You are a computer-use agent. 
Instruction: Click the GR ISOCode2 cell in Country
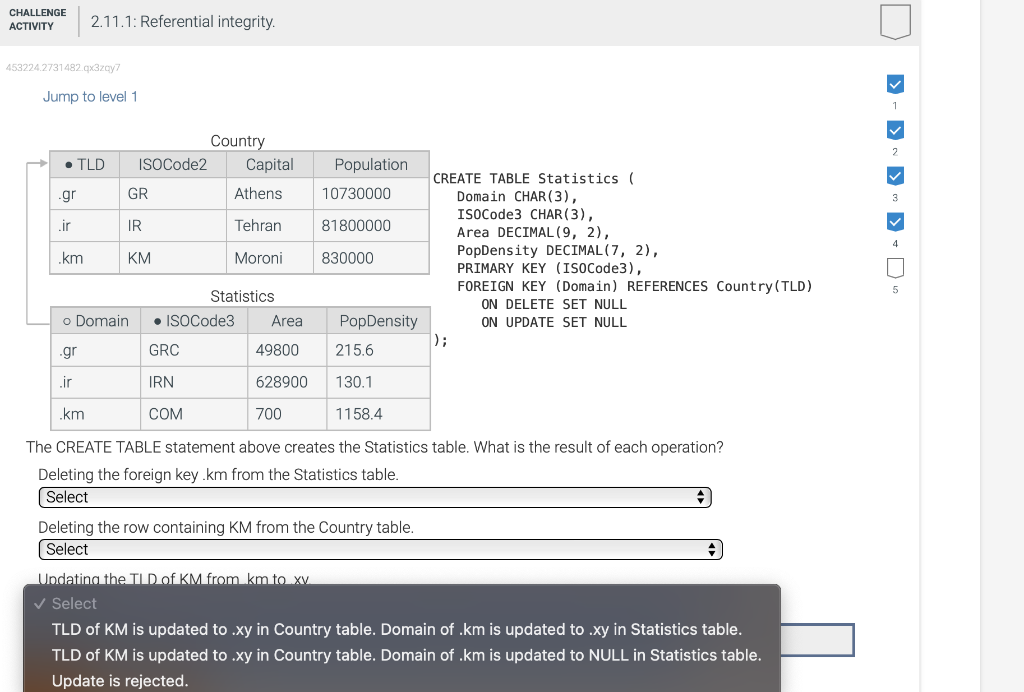(x=172, y=194)
